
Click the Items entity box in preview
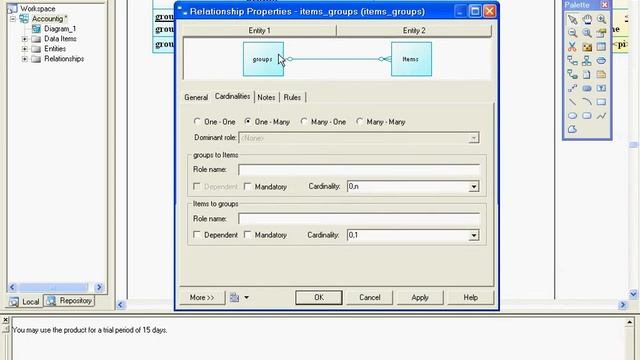[x=411, y=59]
